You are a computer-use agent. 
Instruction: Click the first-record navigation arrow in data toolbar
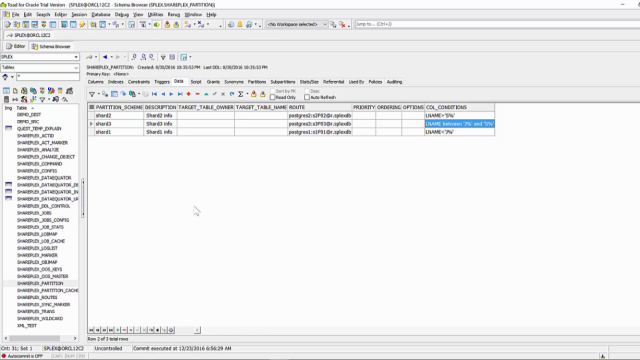(154, 94)
